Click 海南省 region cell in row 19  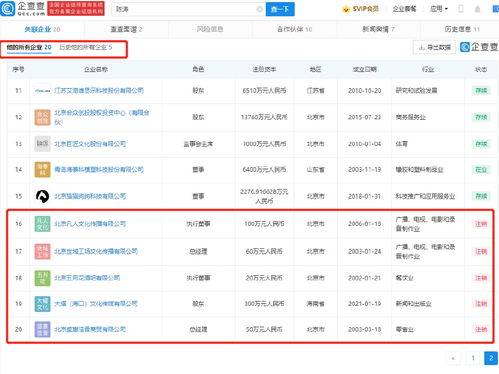click(316, 304)
